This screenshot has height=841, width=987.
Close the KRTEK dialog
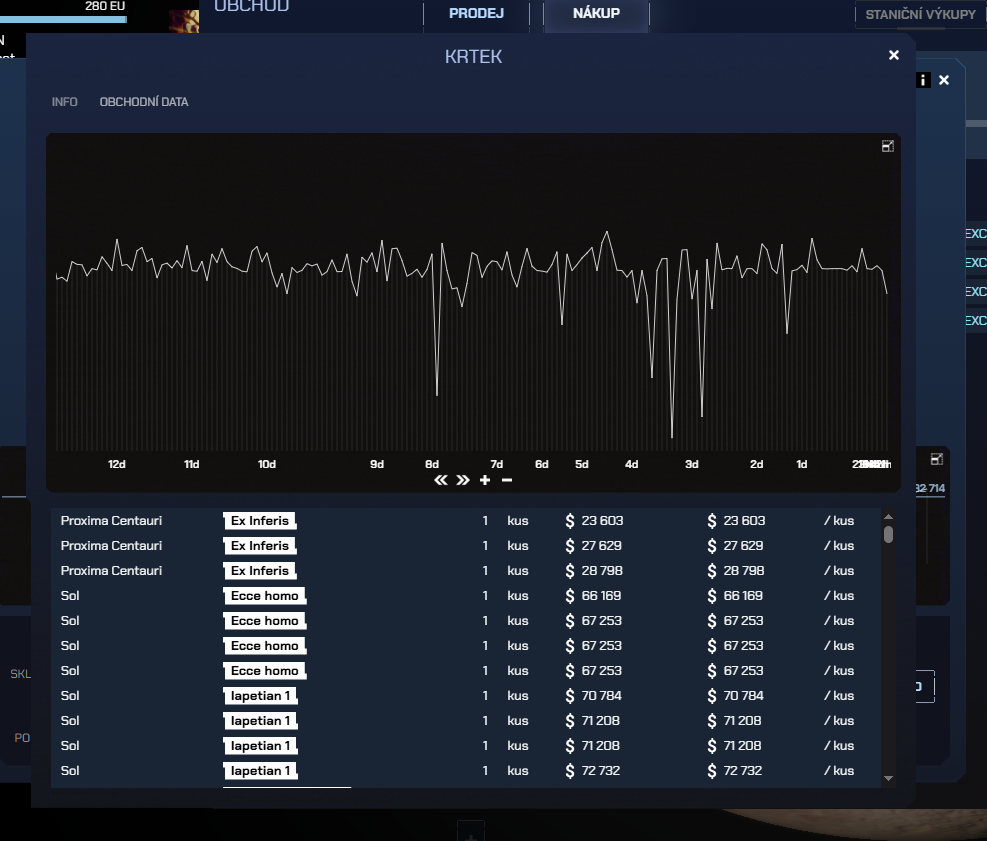894,55
